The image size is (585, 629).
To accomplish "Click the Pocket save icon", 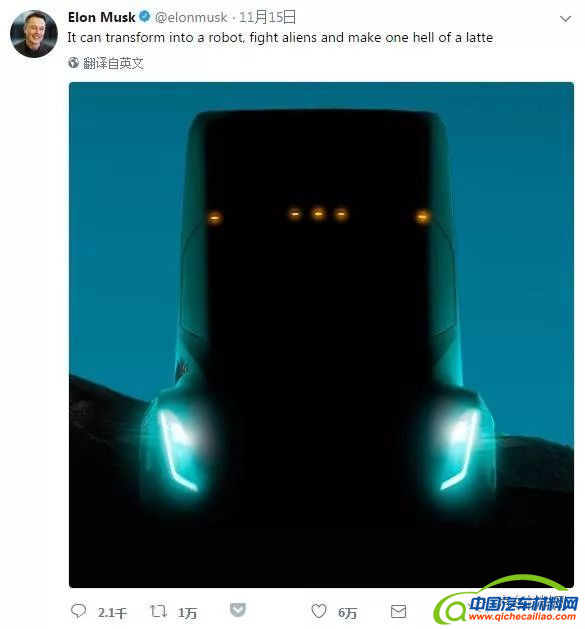I will click(238, 610).
